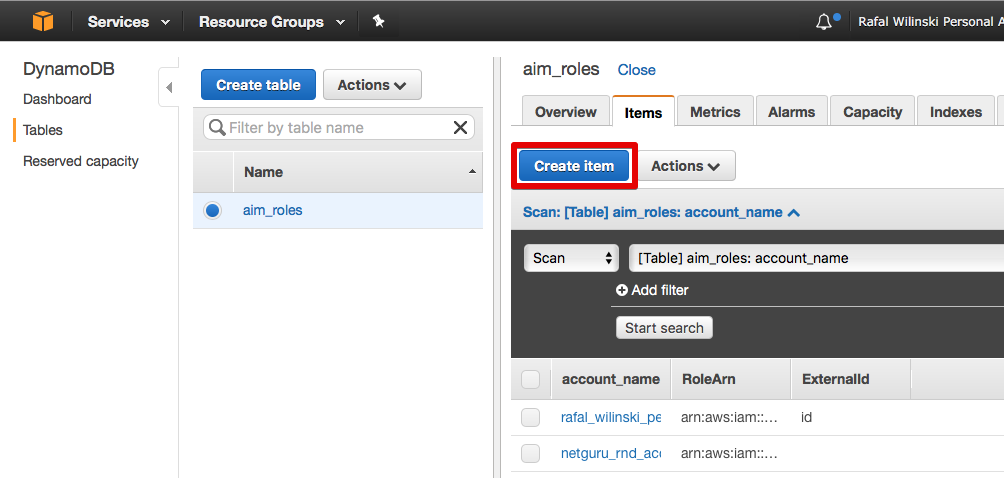
Task: Click the pin shortcuts icon in top bar
Action: 378,22
